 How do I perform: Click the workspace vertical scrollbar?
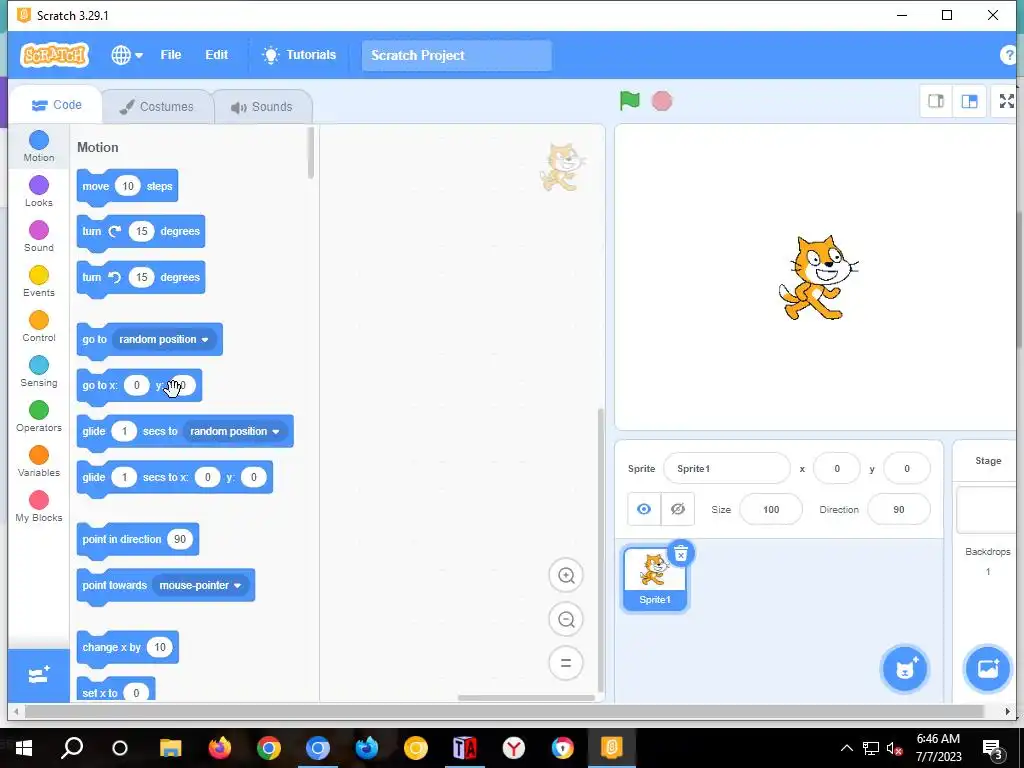tap(601, 550)
